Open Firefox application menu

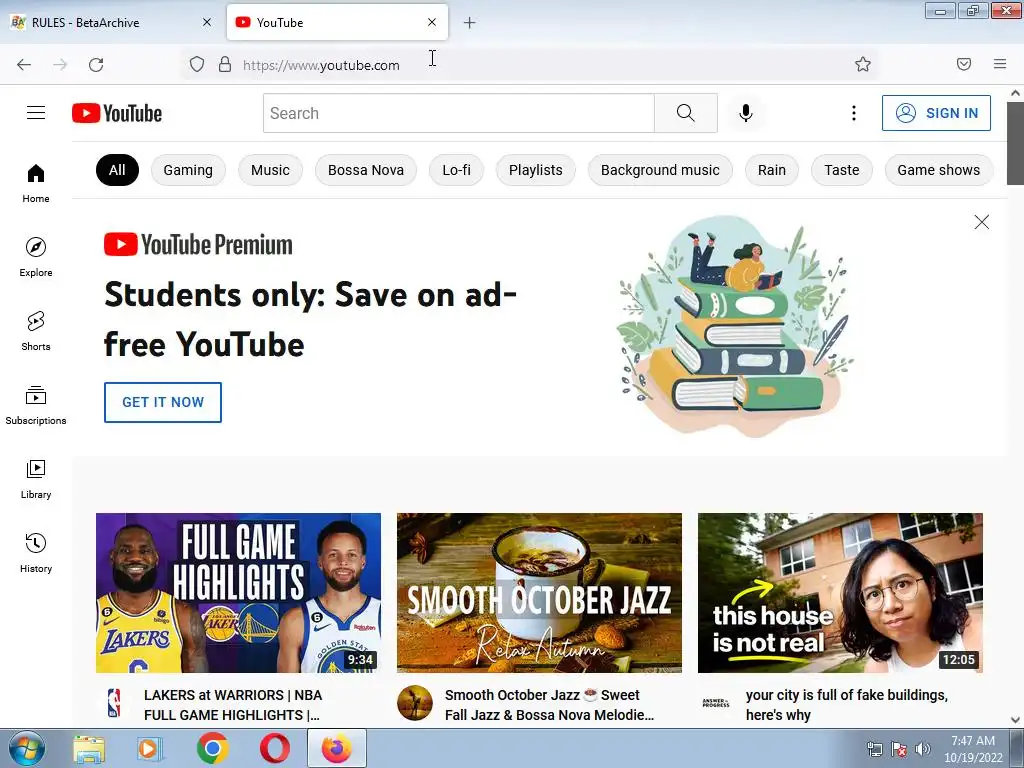coord(1000,64)
